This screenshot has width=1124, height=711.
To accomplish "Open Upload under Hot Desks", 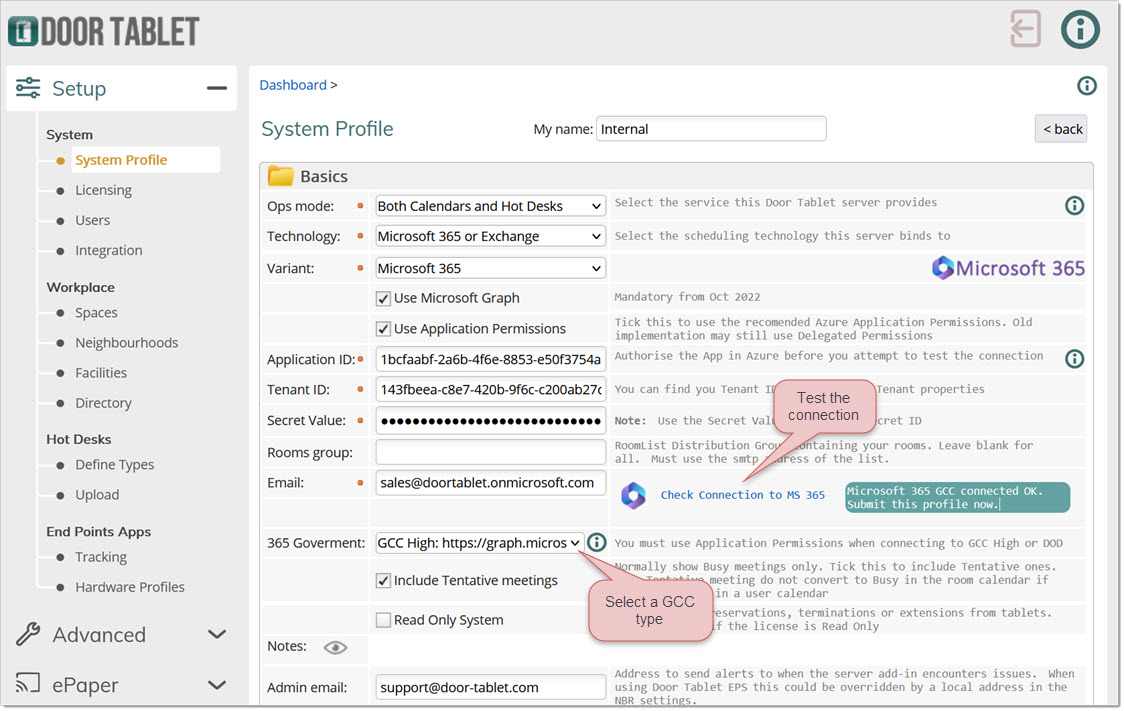I will click(x=97, y=495).
